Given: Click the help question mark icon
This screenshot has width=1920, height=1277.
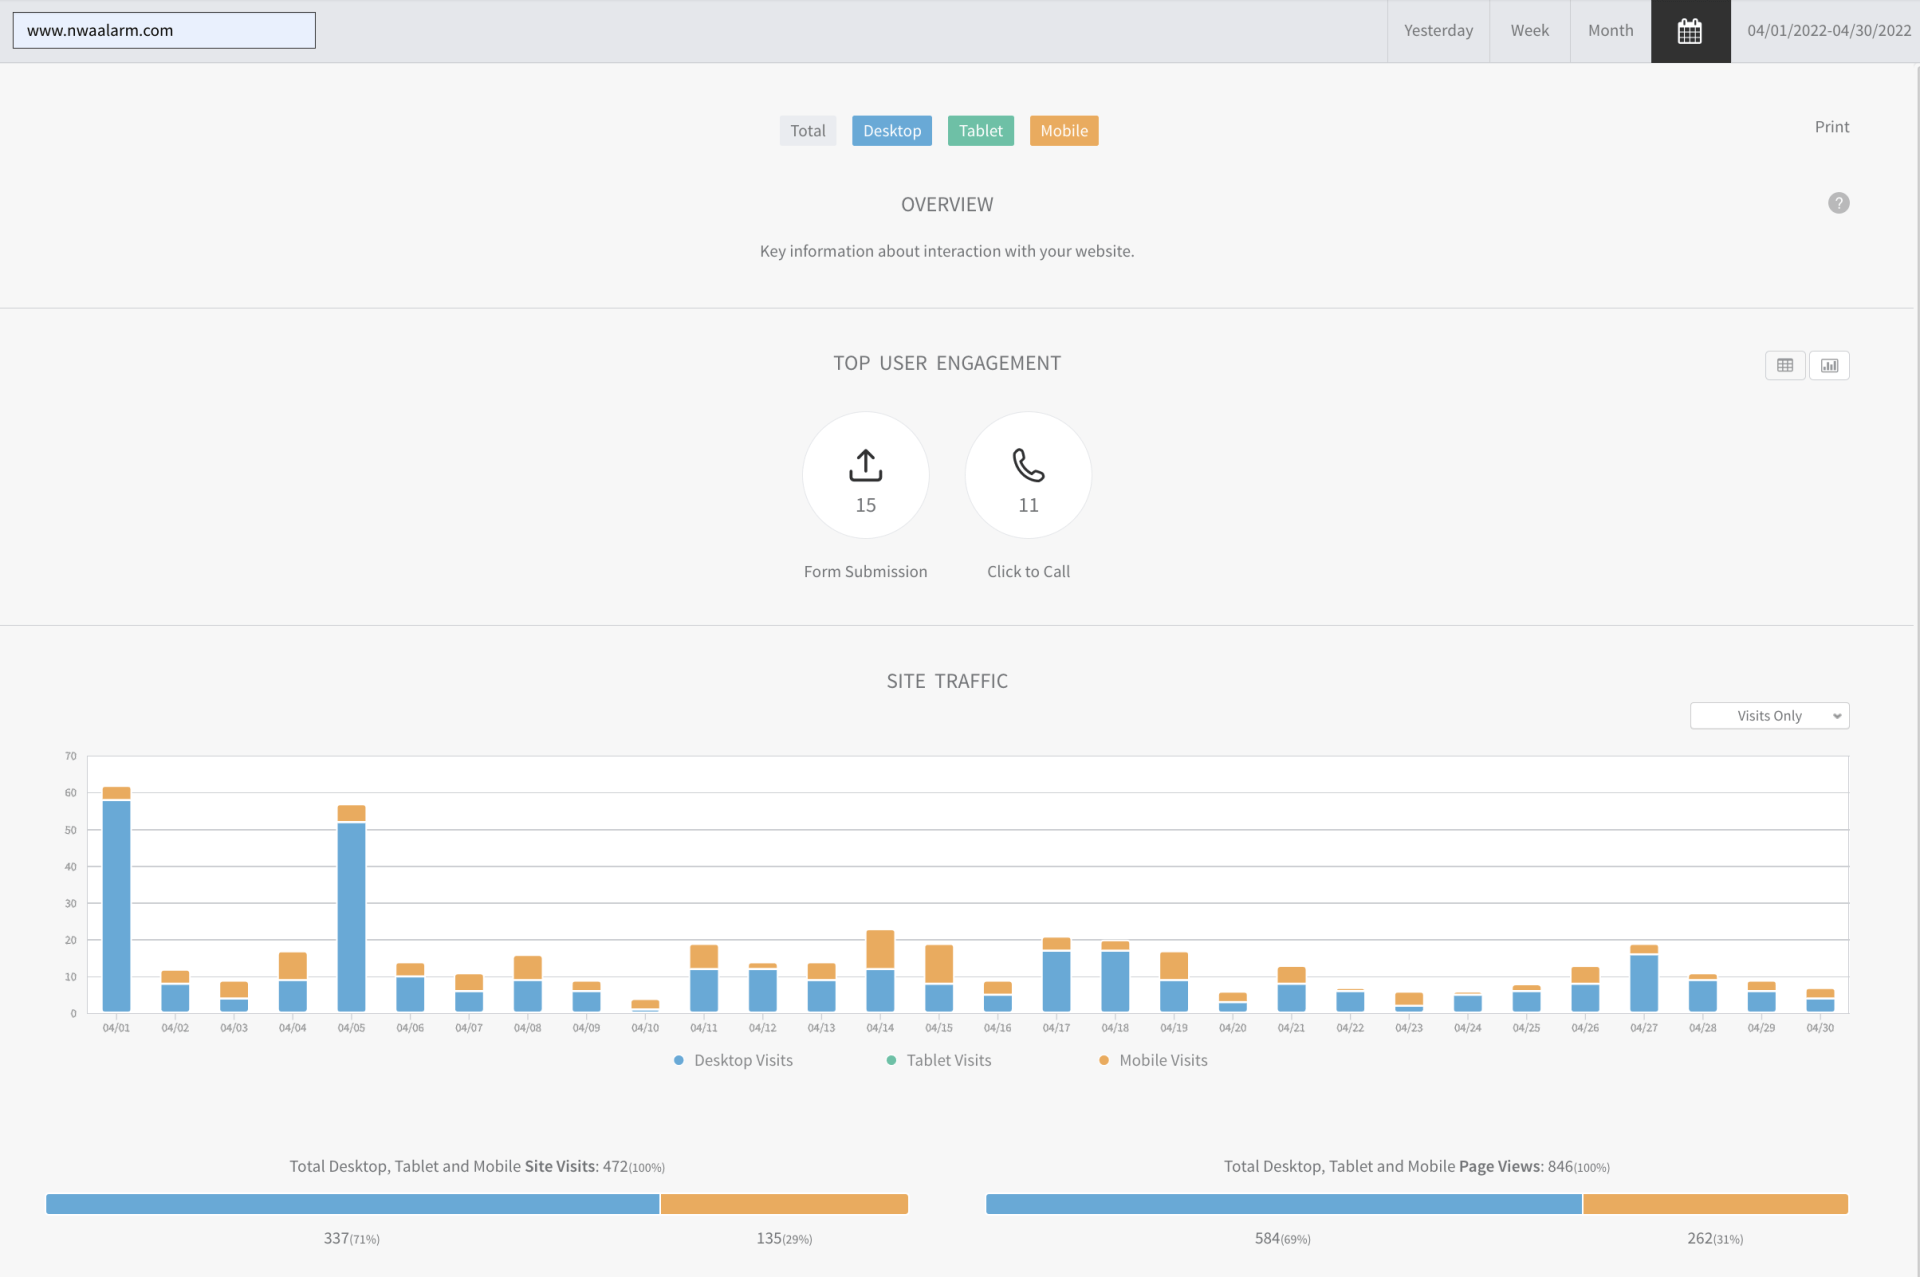Looking at the screenshot, I should pyautogui.click(x=1838, y=203).
